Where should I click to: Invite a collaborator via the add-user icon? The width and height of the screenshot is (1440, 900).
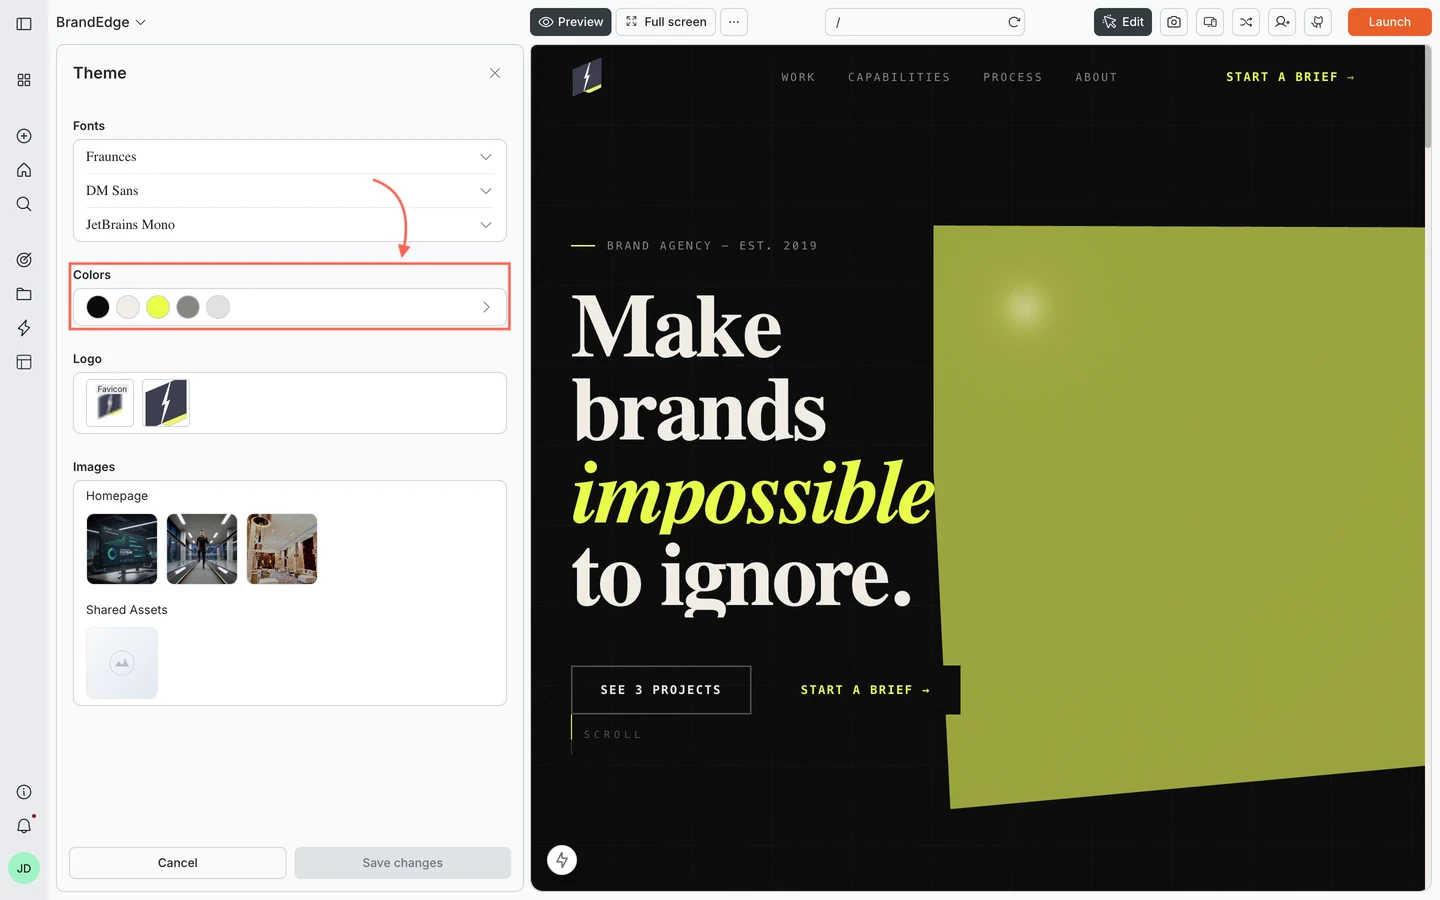1281,21
